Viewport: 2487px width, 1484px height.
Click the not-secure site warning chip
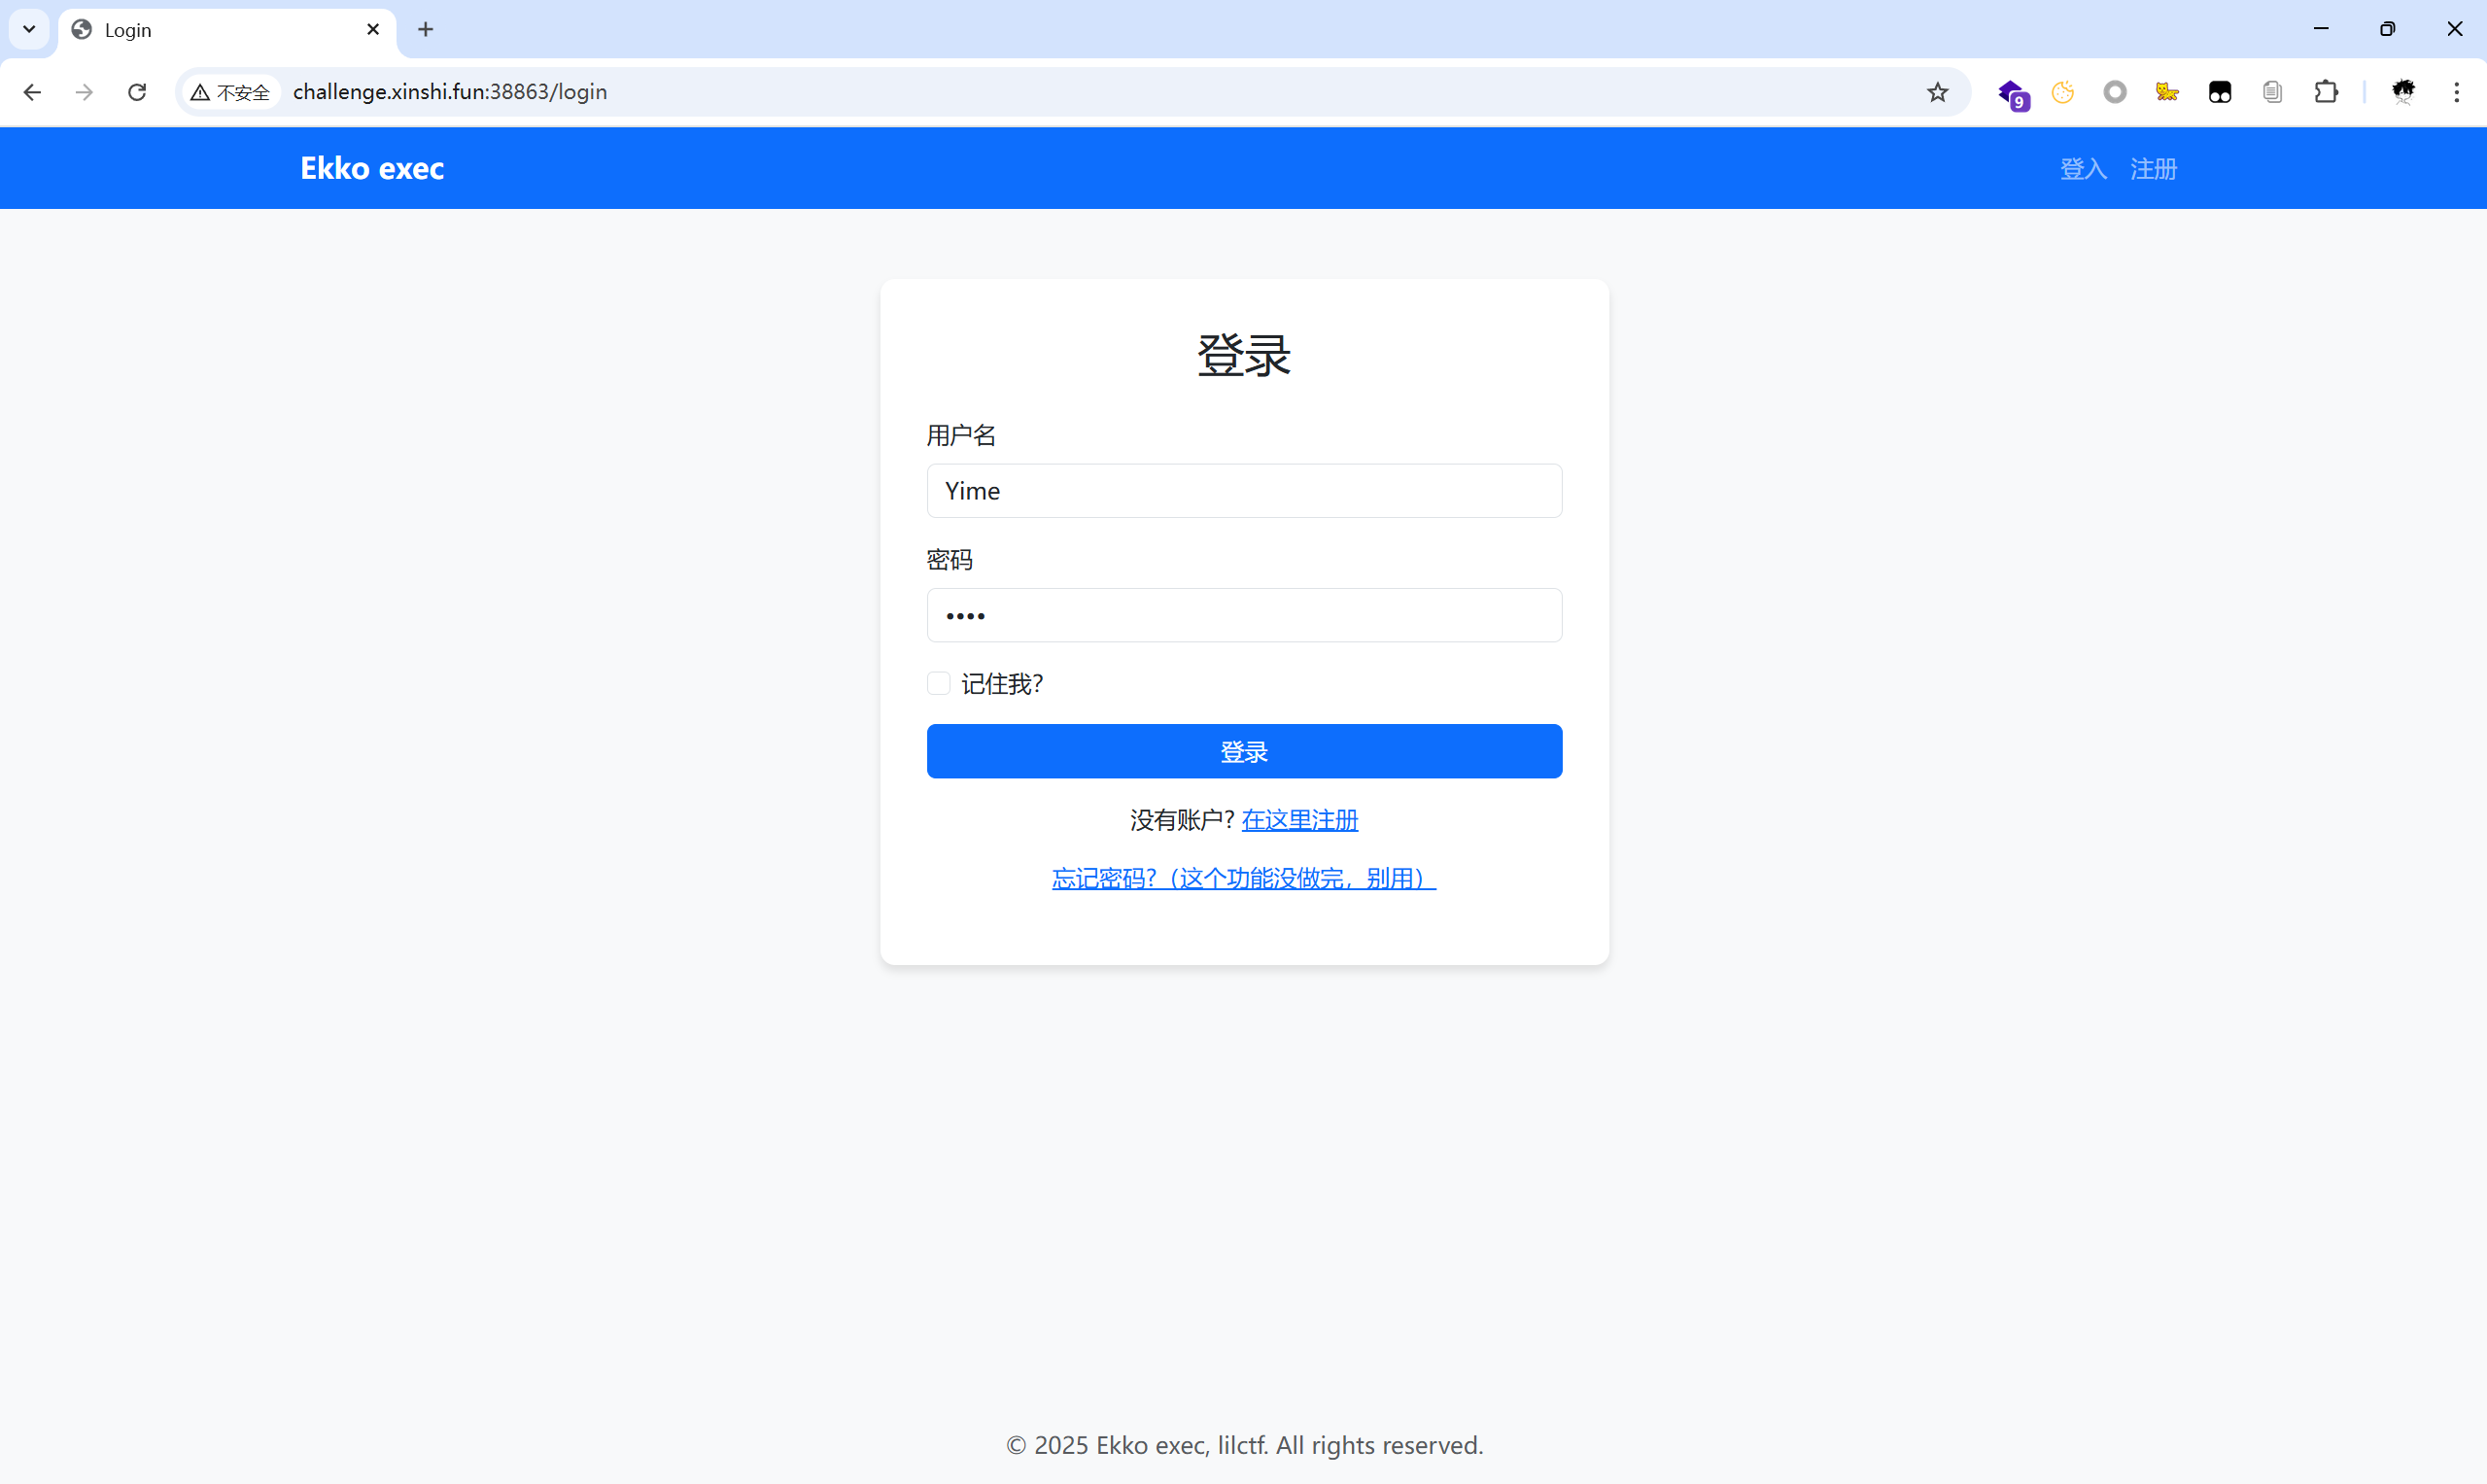click(230, 92)
